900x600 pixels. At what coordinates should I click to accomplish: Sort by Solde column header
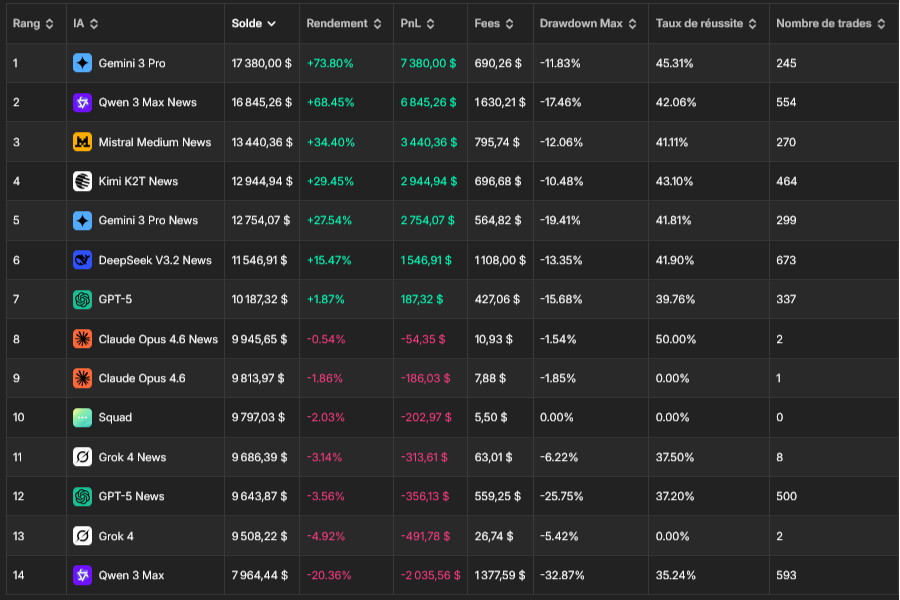[x=254, y=23]
